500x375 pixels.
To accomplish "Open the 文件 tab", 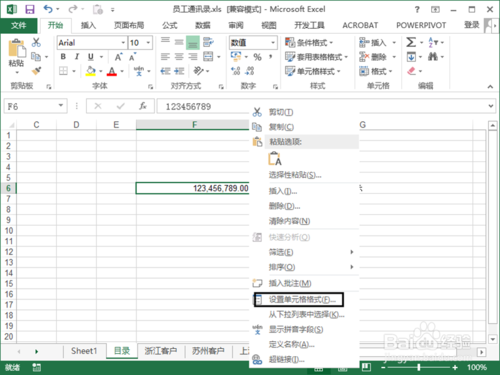I will tap(18, 25).
